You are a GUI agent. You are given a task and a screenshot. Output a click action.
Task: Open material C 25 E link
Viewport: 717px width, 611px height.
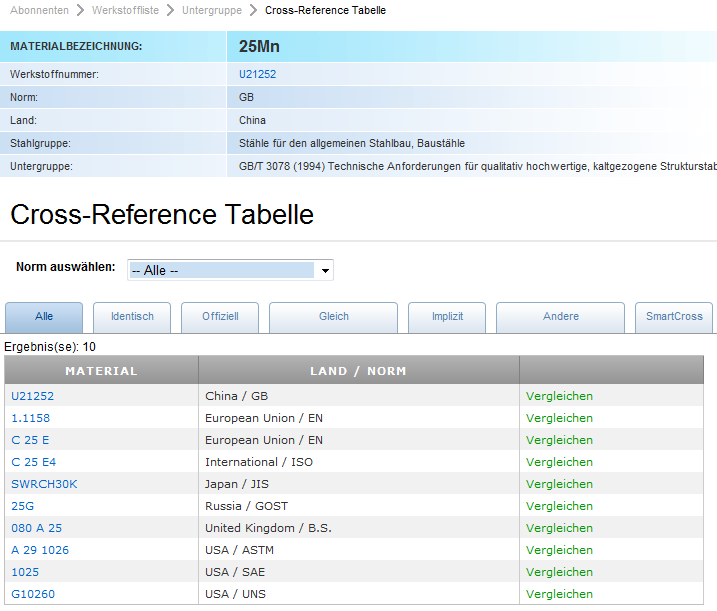30,440
